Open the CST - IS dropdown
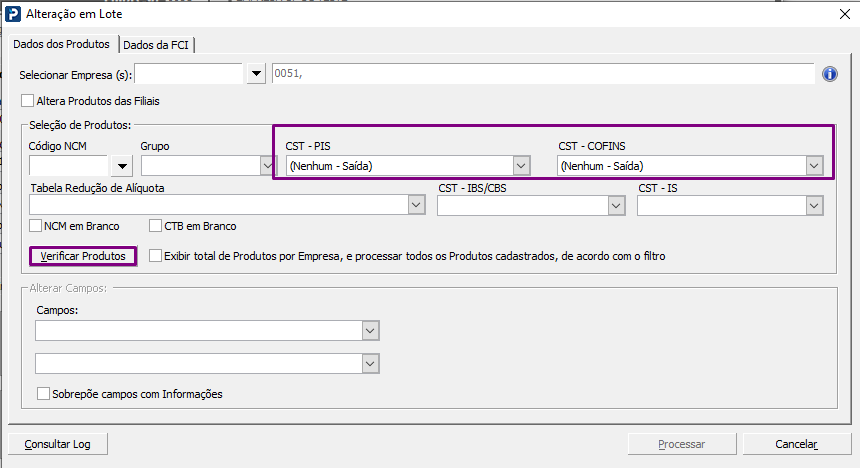Image resolution: width=860 pixels, height=468 pixels. [x=813, y=205]
